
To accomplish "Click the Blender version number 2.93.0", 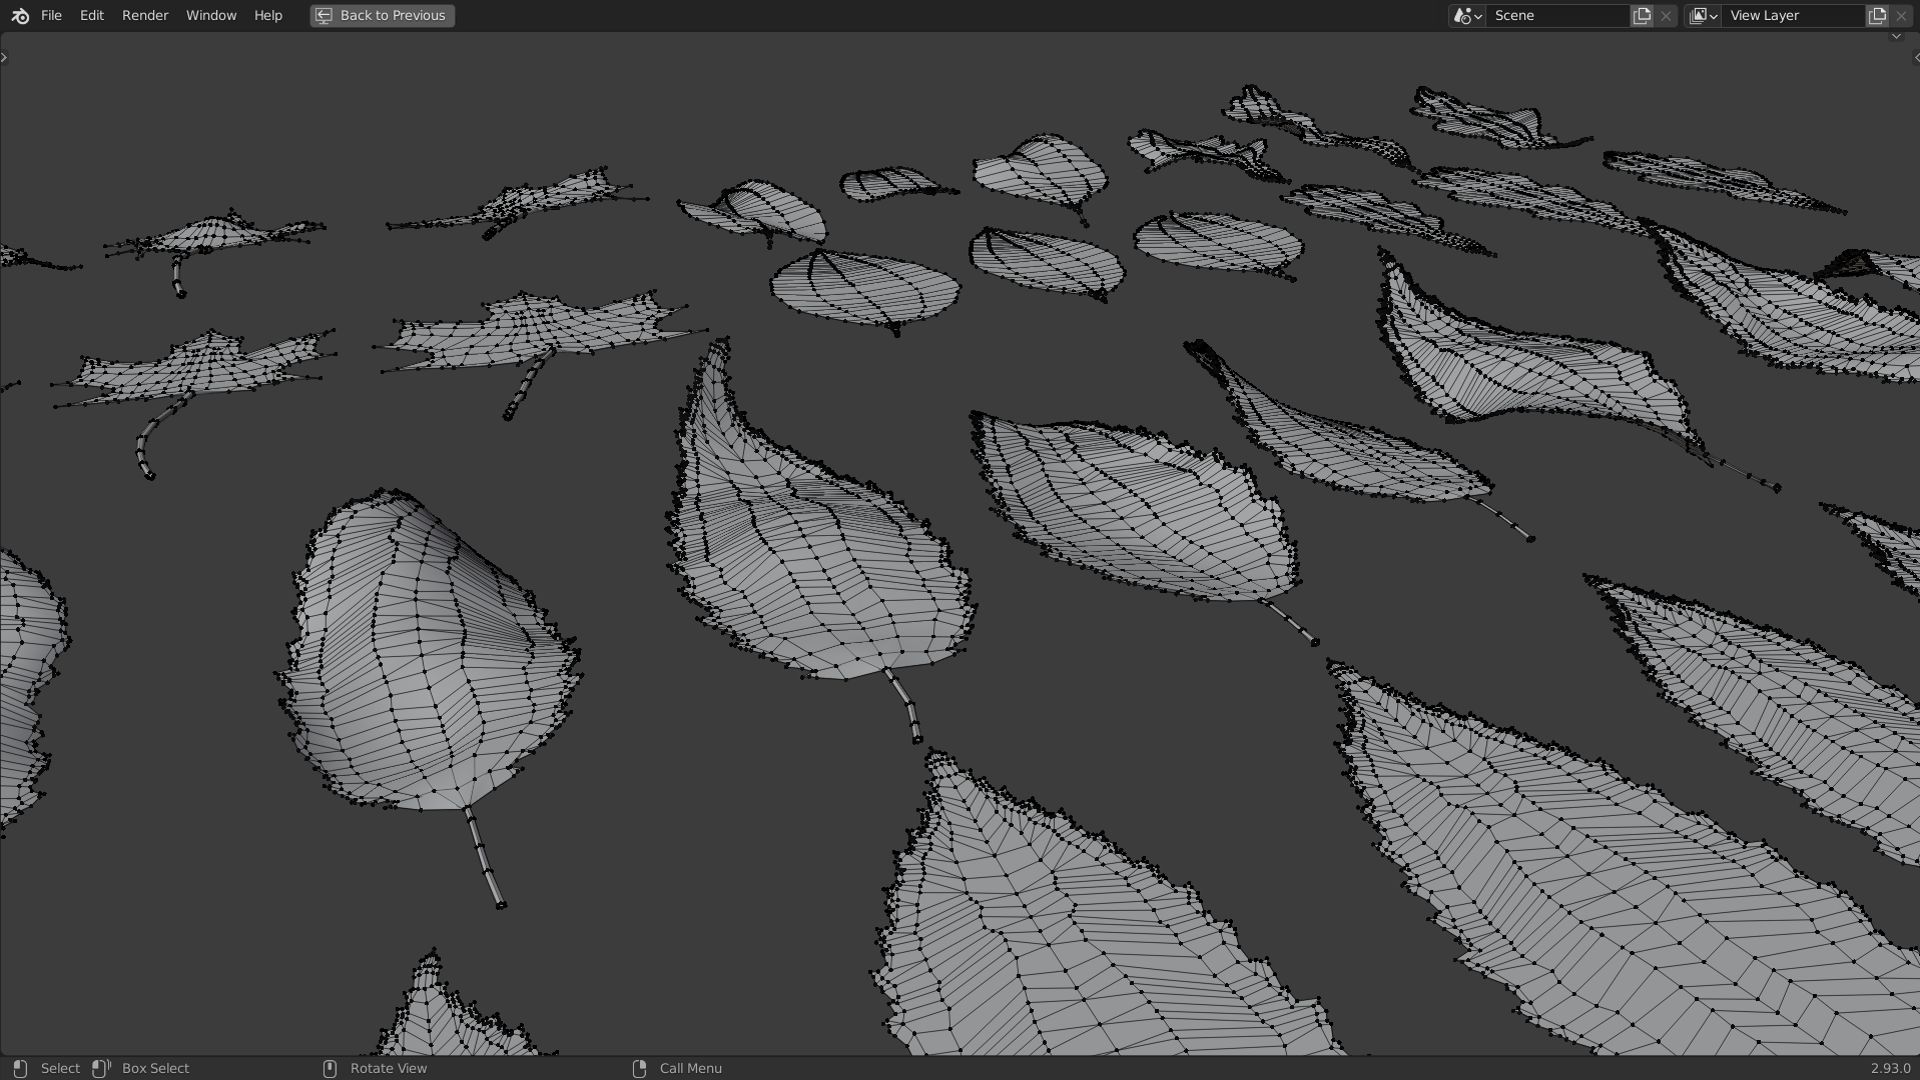I will (x=1890, y=1068).
